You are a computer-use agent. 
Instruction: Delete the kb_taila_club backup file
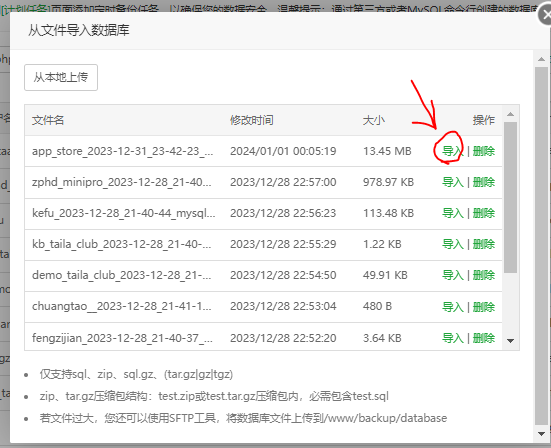point(484,244)
